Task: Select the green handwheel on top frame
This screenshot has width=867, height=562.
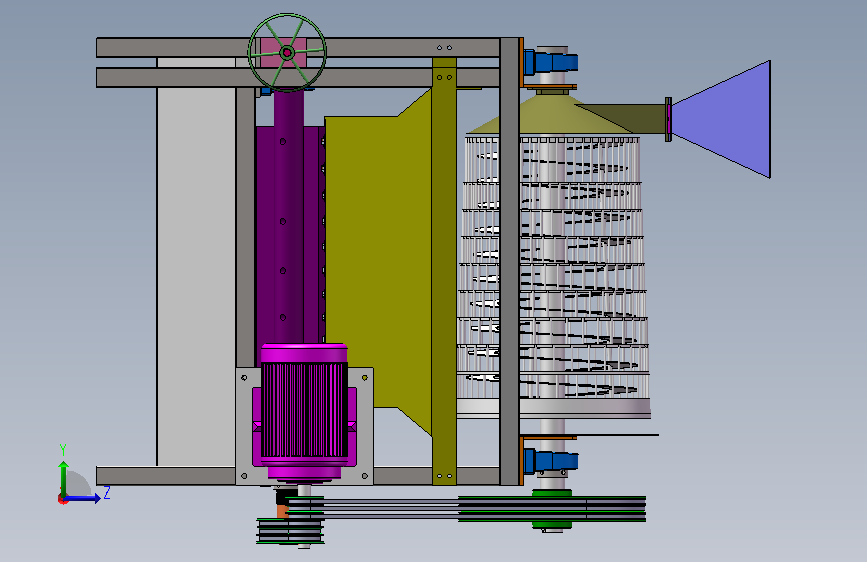Action: (287, 53)
